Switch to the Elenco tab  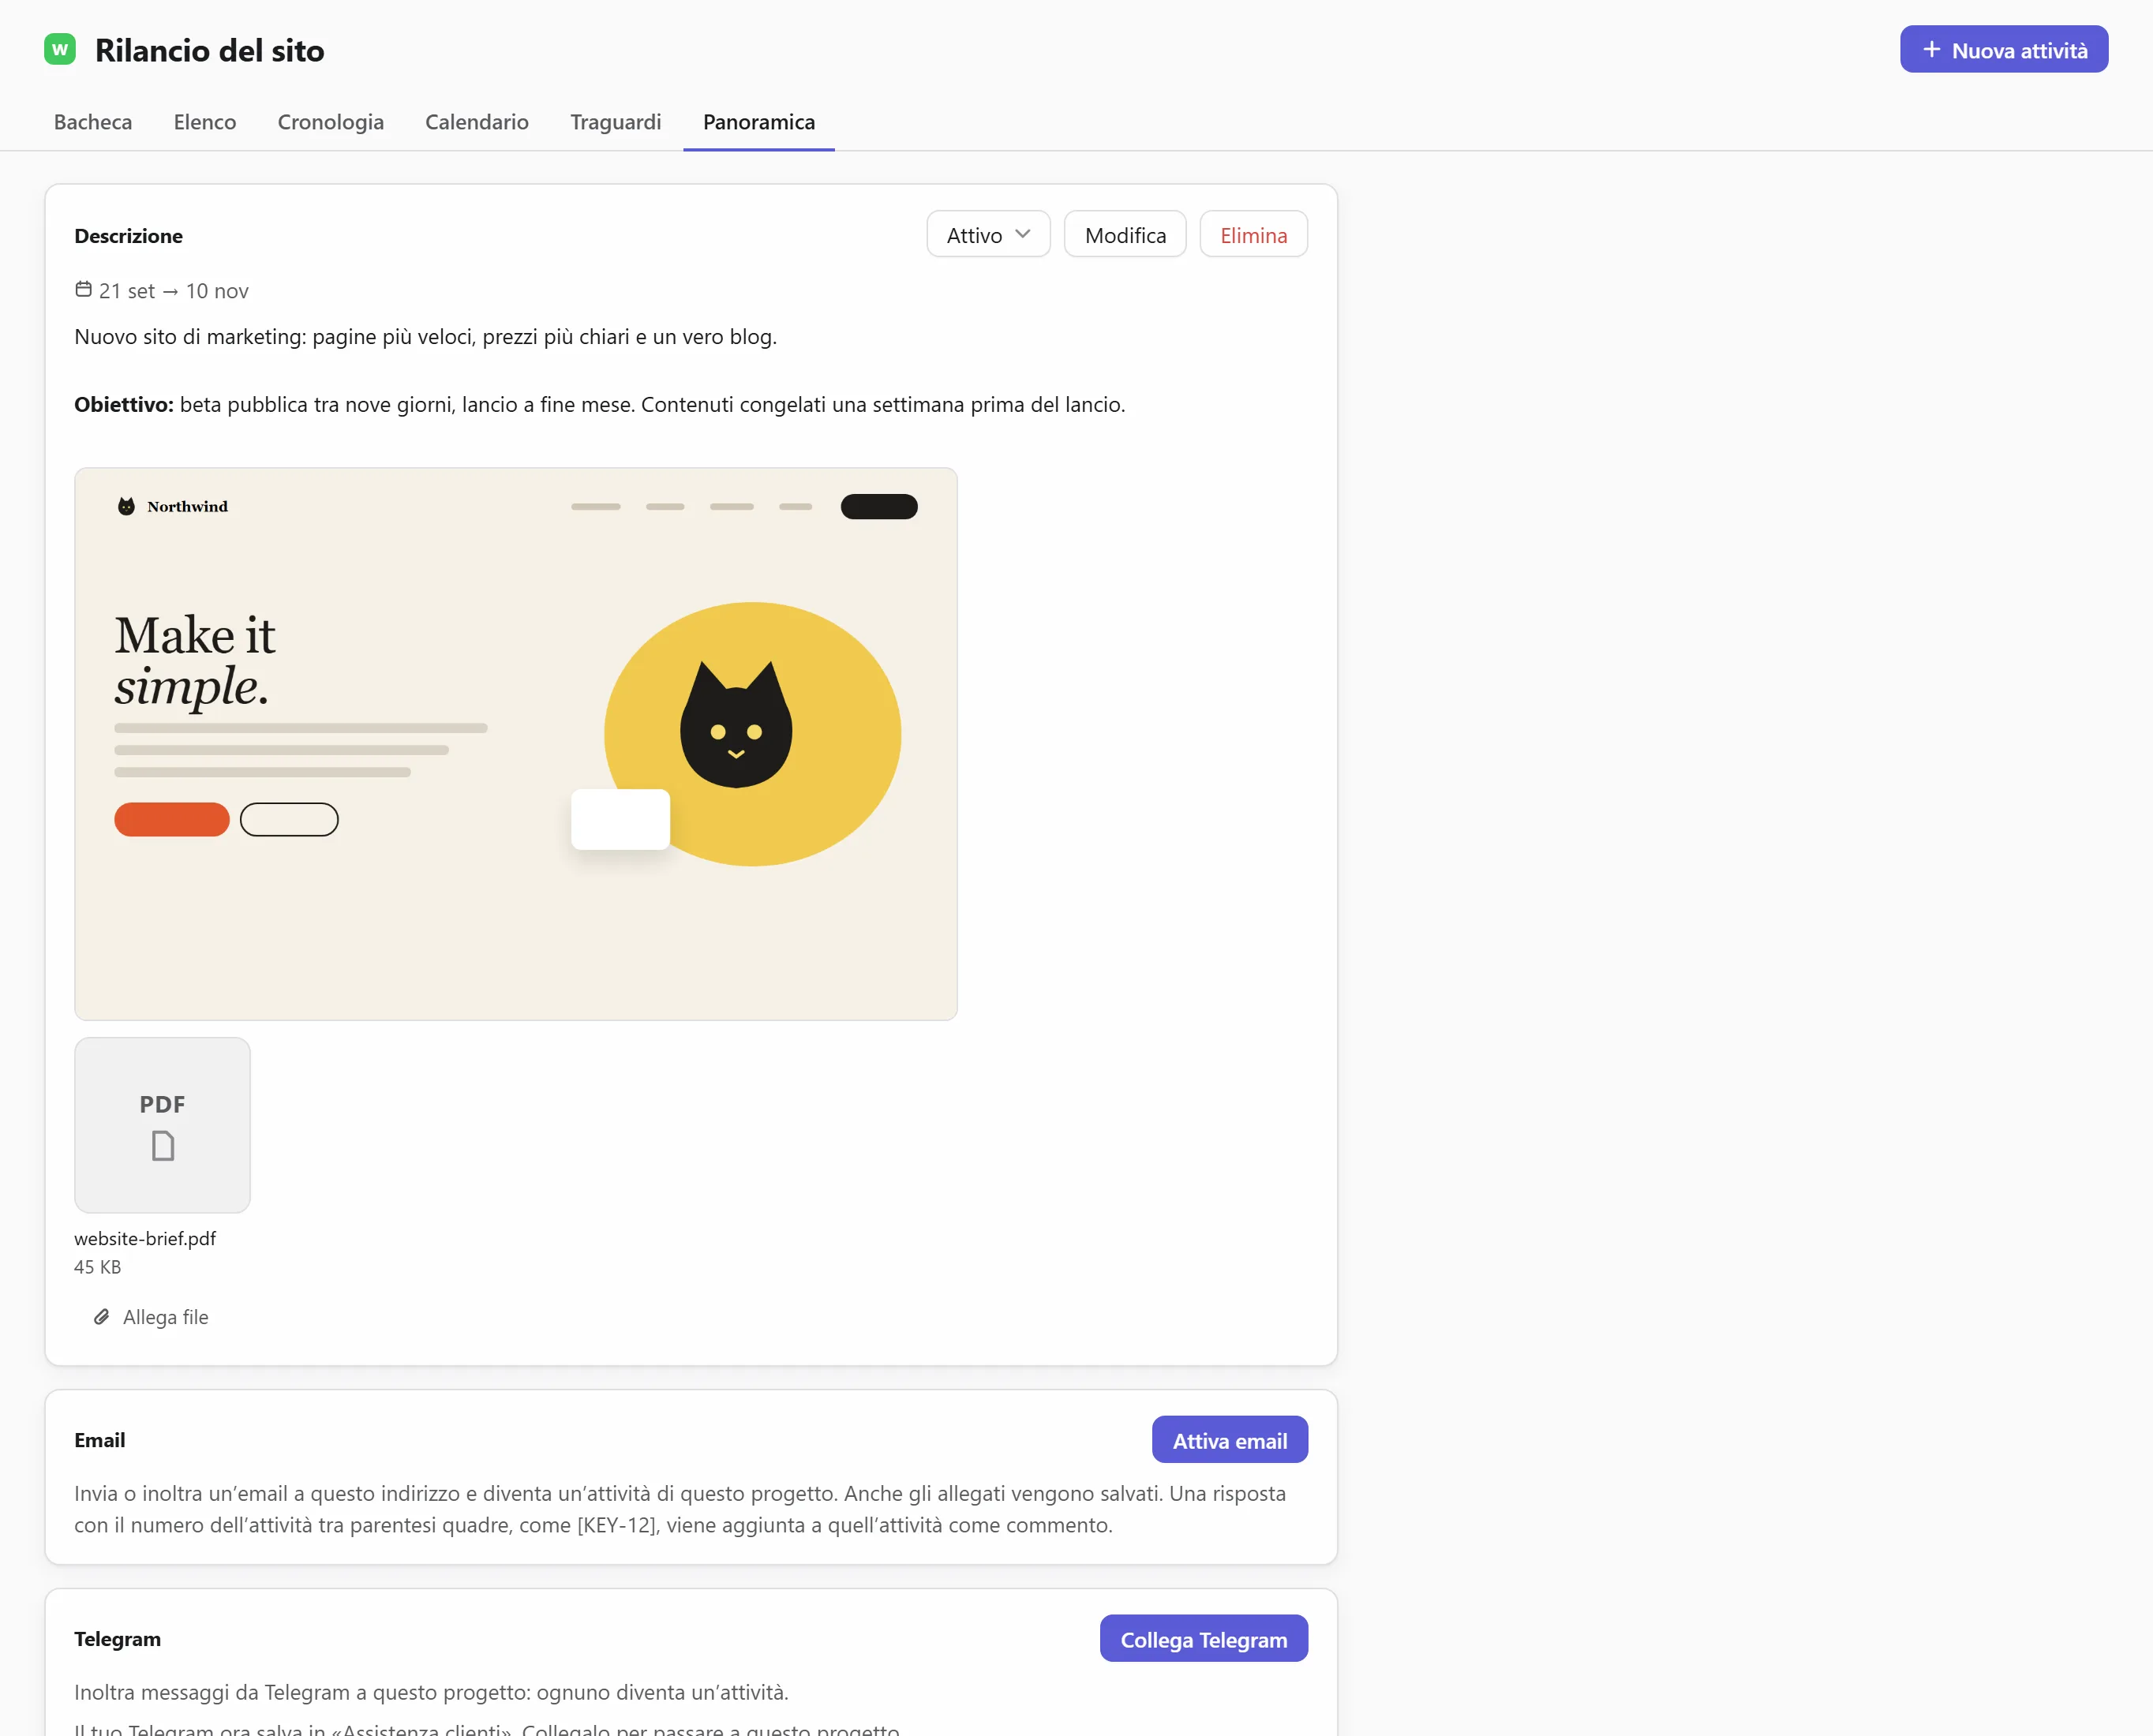205,122
